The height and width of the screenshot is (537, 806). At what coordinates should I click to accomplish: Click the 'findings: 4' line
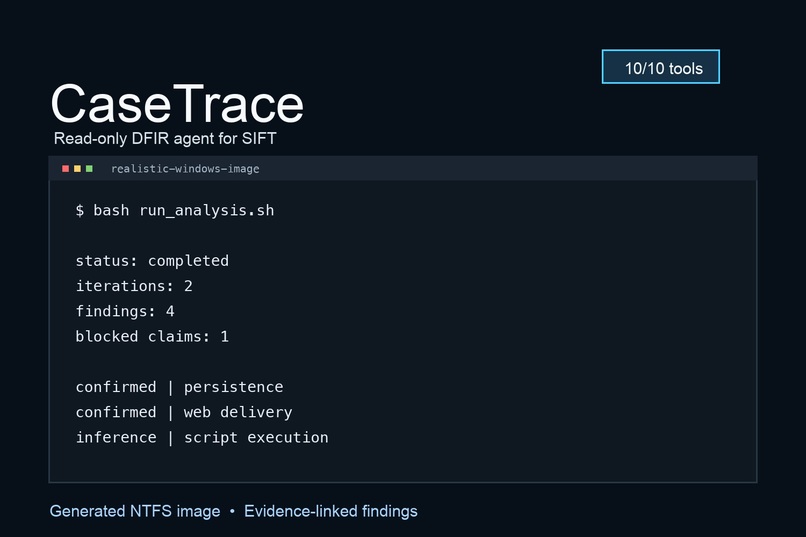tap(125, 311)
